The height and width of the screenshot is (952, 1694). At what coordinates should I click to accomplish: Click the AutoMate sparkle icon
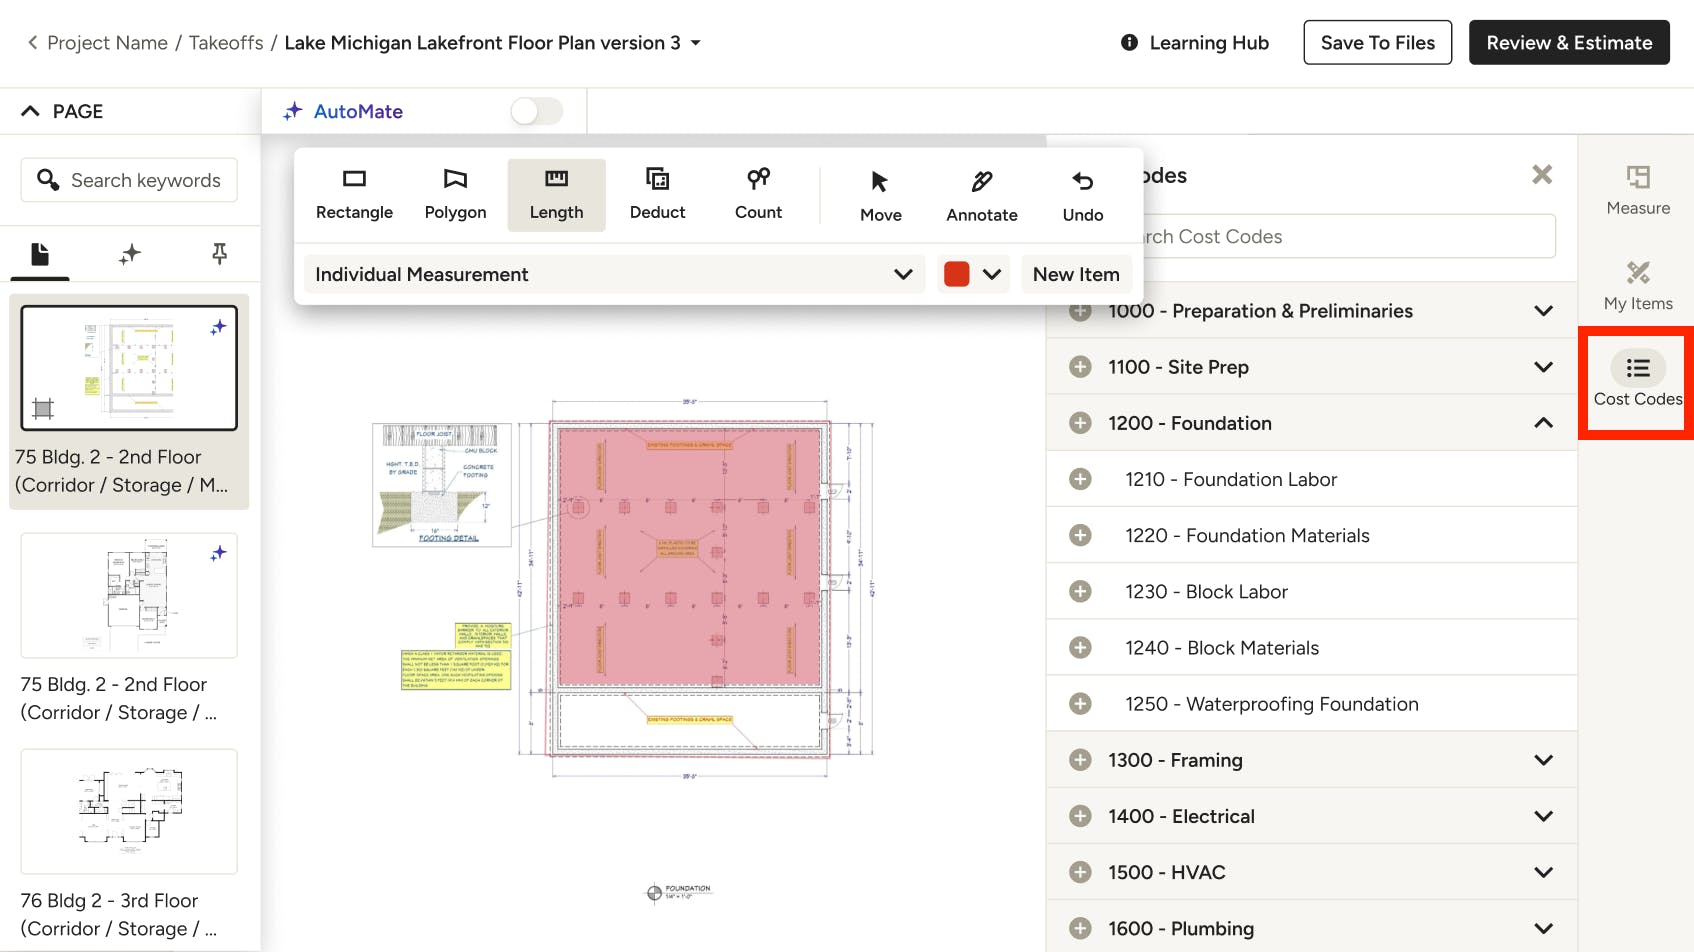pos(292,111)
